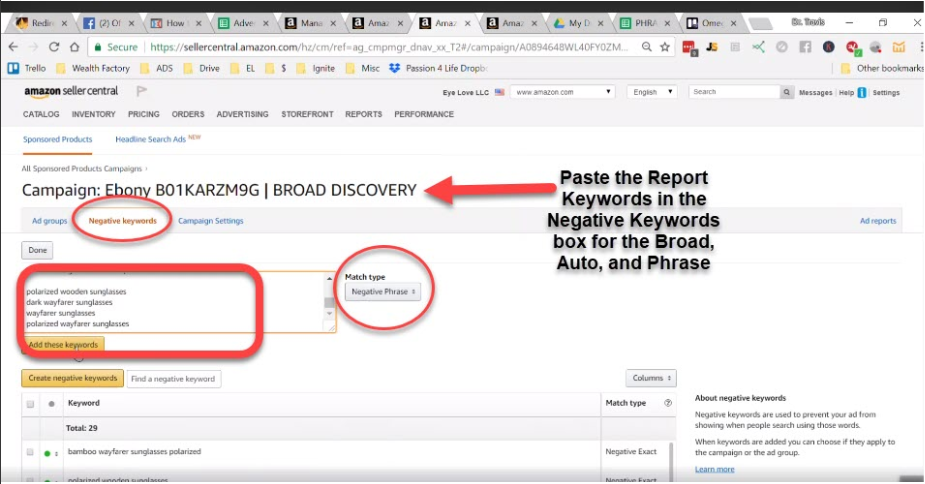Click the Facebook extension icon in toolbar
925x484 pixels.
pos(805,47)
